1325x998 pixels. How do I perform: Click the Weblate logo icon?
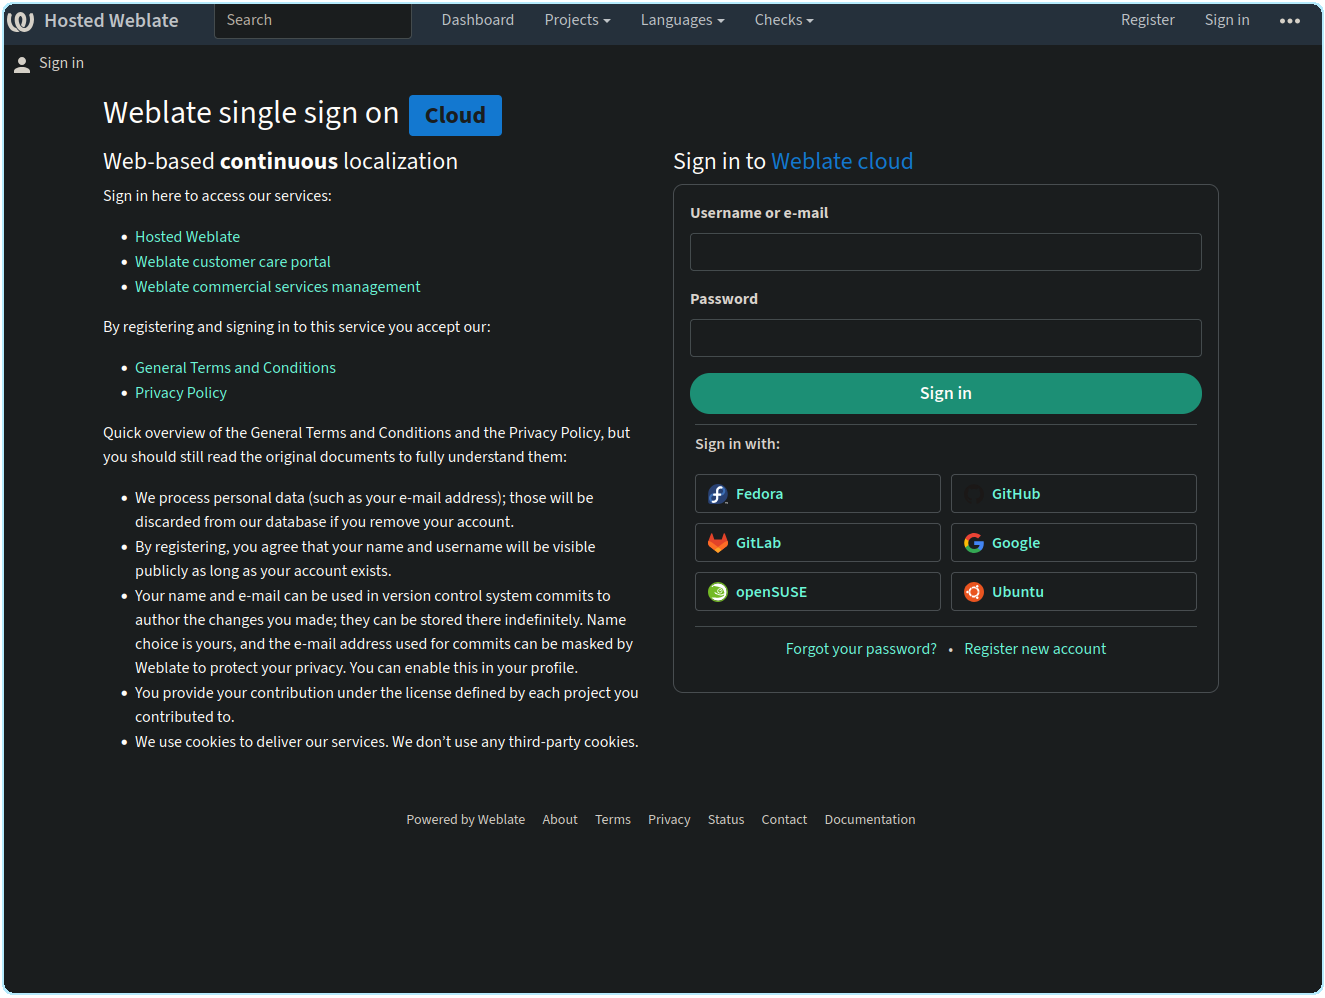click(21, 21)
